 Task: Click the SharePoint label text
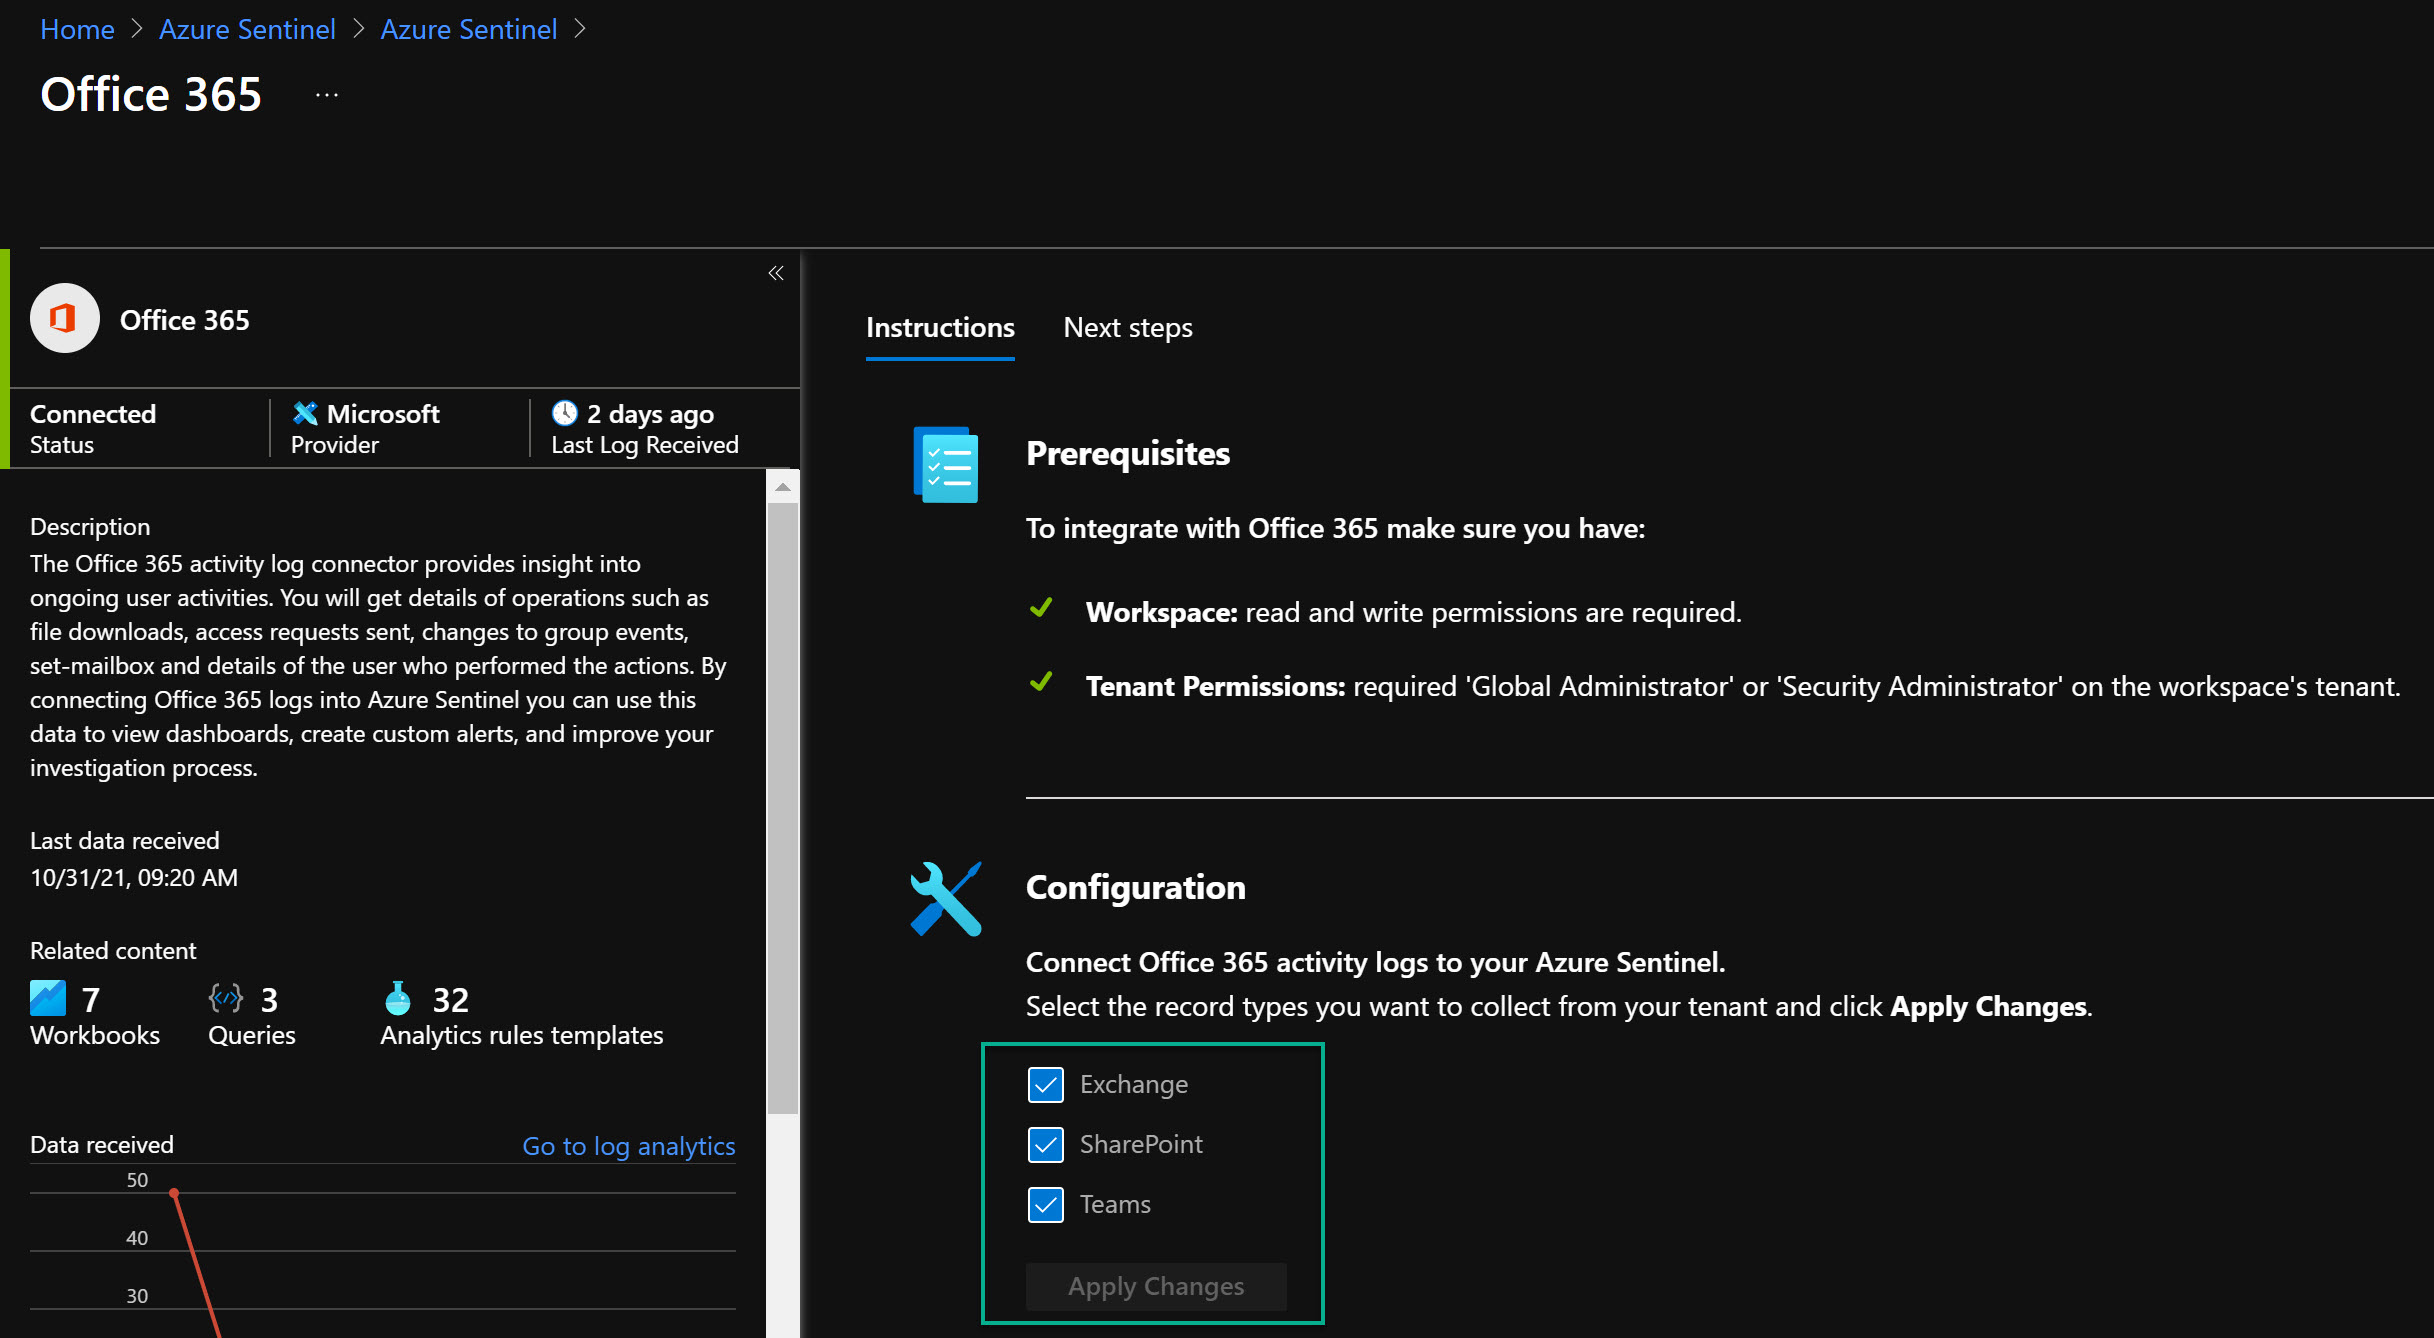(1141, 1145)
